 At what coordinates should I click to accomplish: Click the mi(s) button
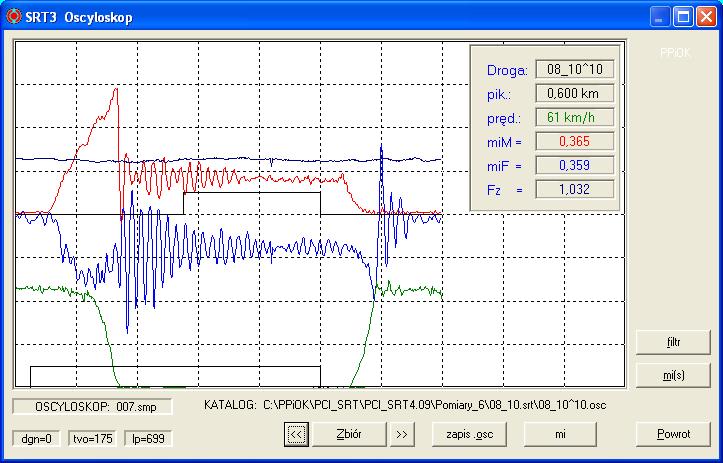673,375
